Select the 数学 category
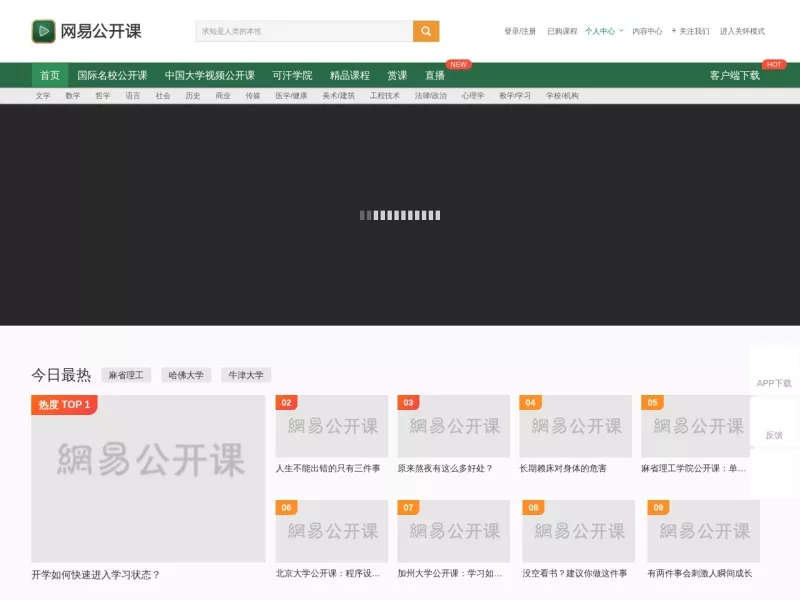800x600 pixels. click(73, 96)
